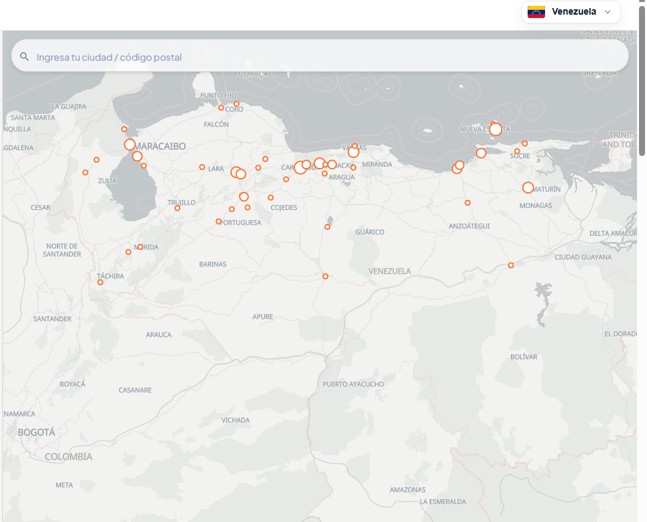Select the marker left of the Portuguesa label

[219, 222]
